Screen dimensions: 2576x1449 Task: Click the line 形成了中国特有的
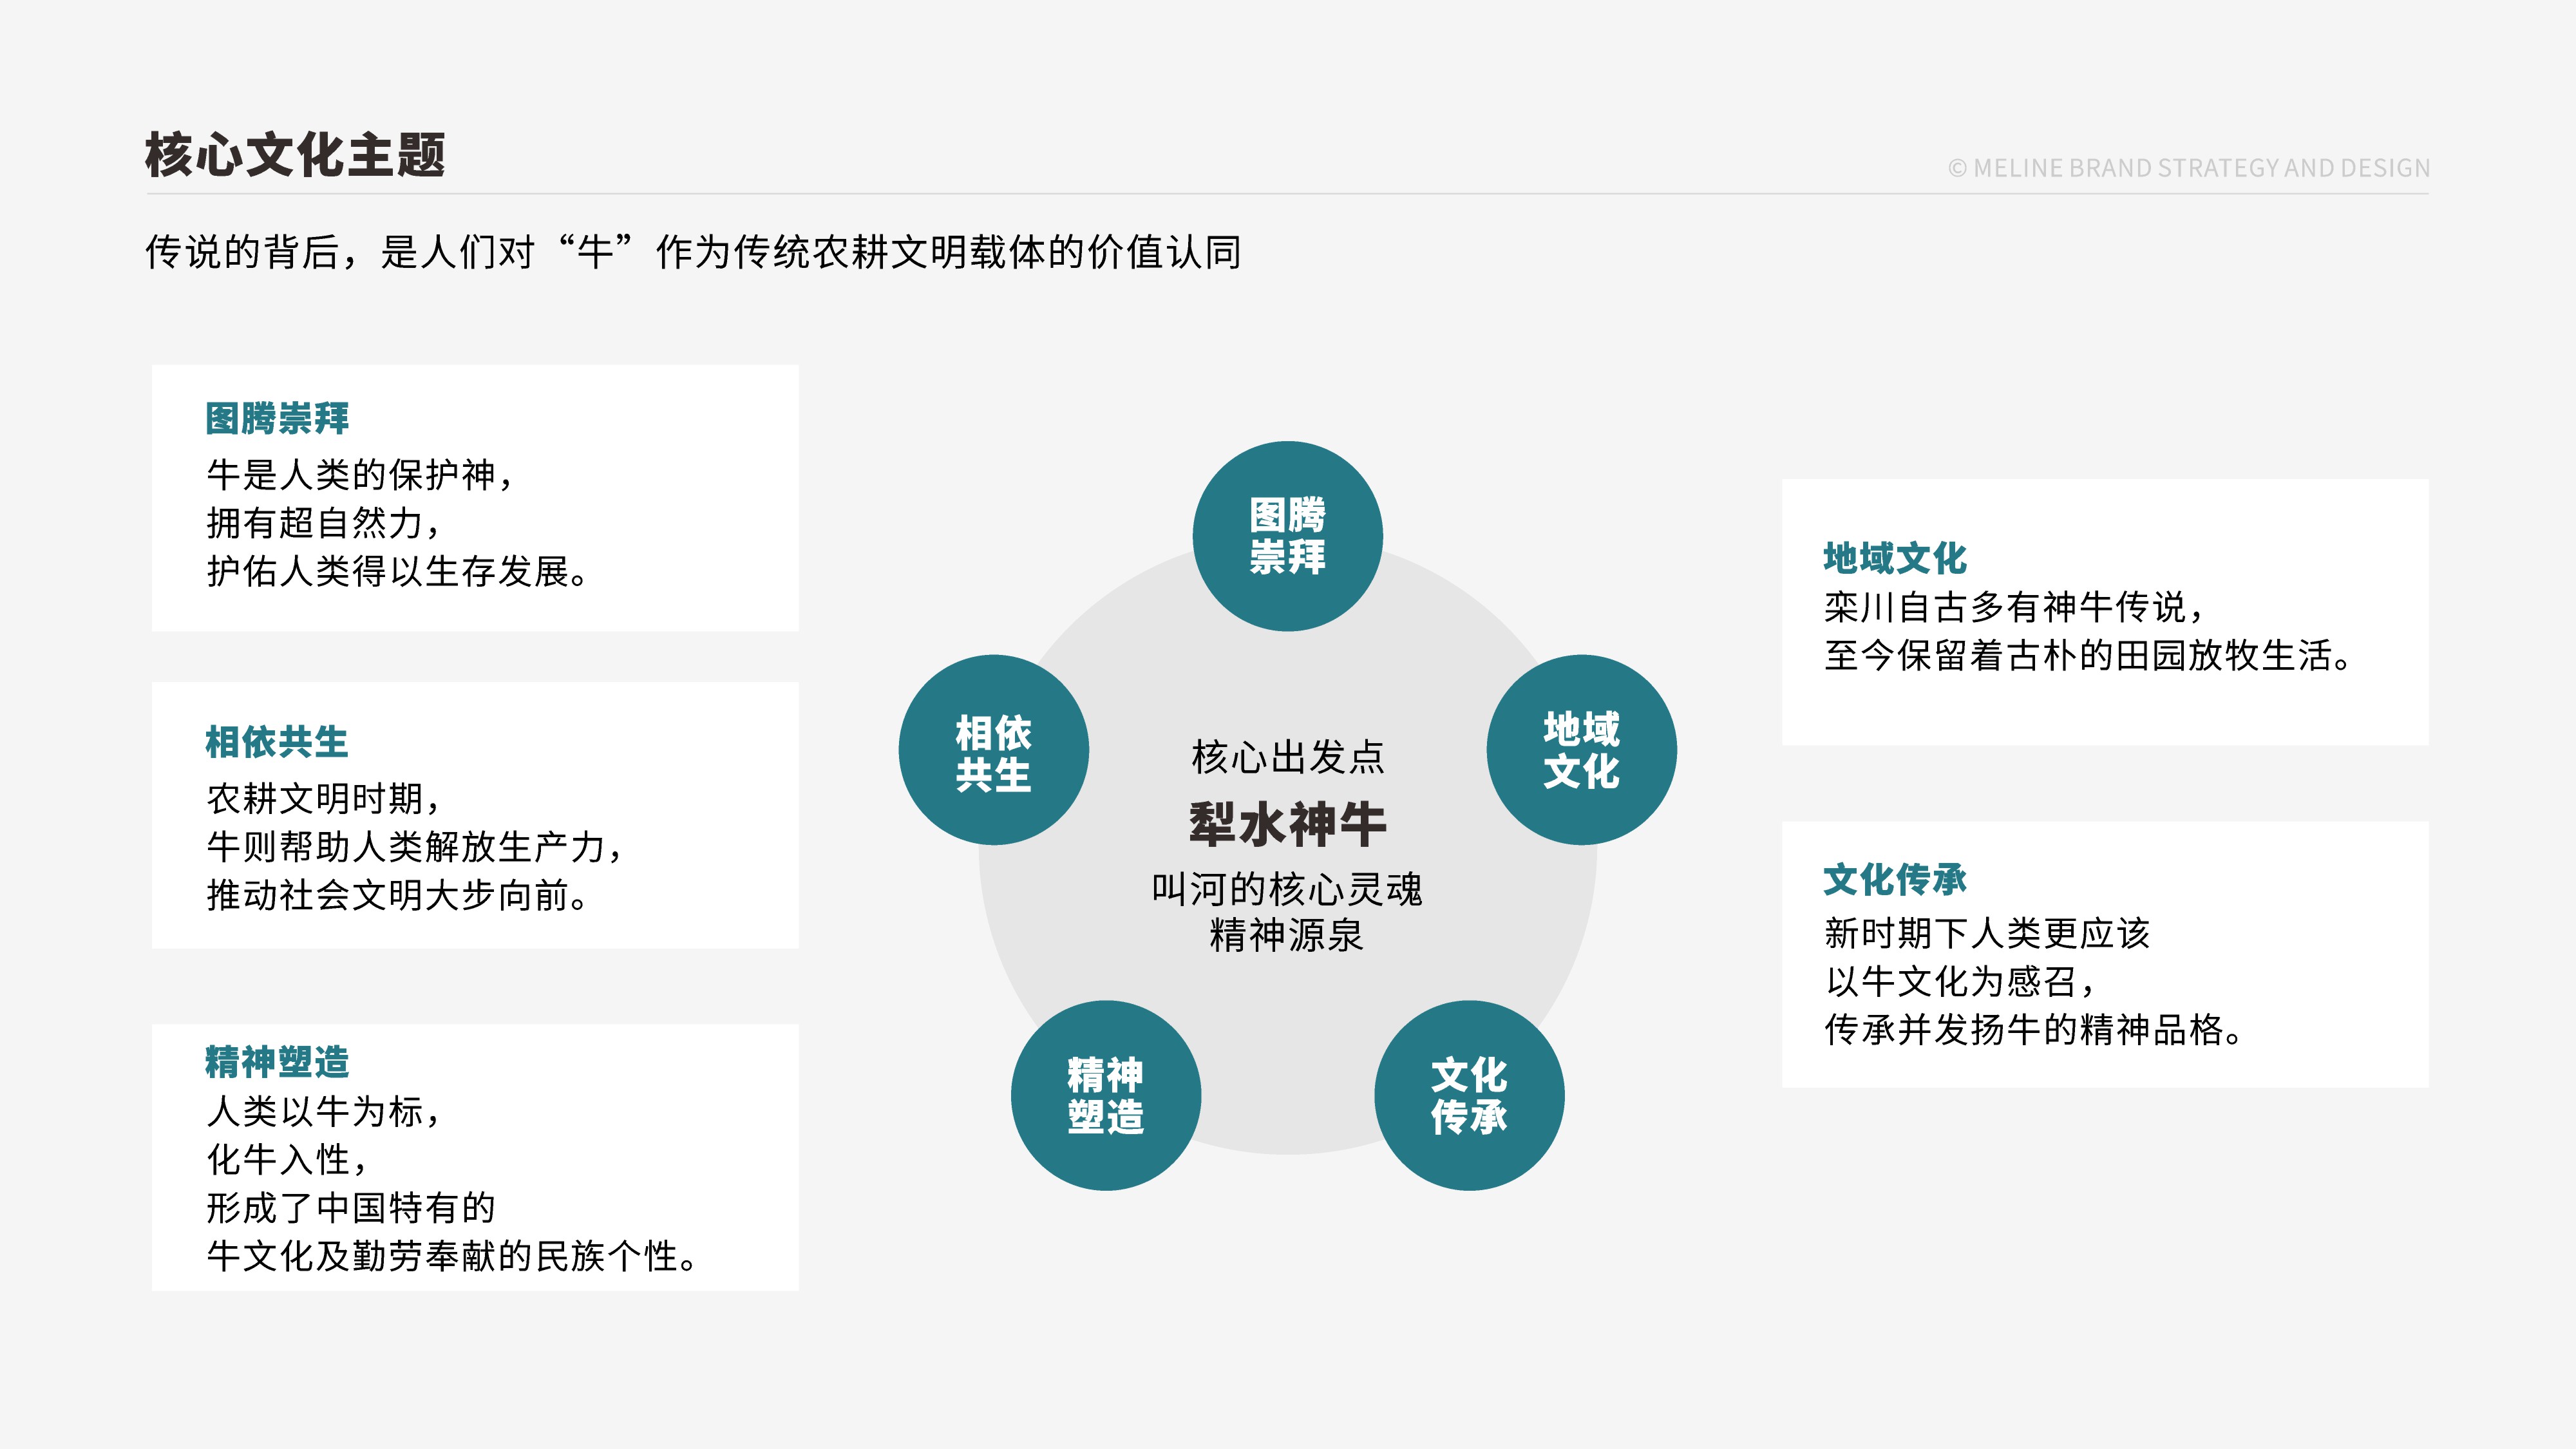351,1208
